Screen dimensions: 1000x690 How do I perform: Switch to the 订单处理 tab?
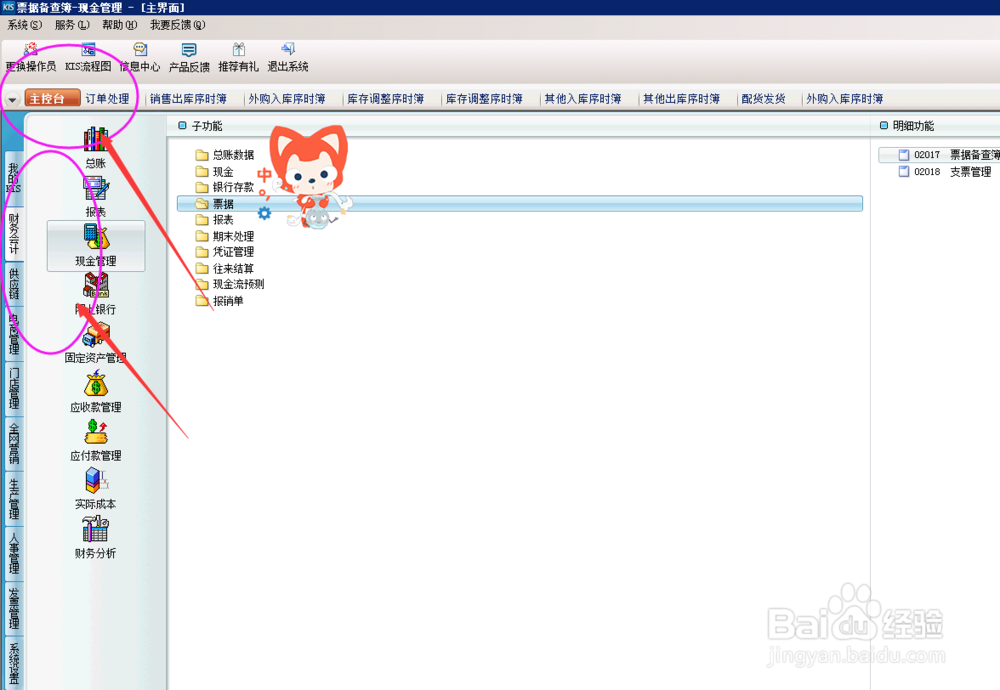[107, 99]
